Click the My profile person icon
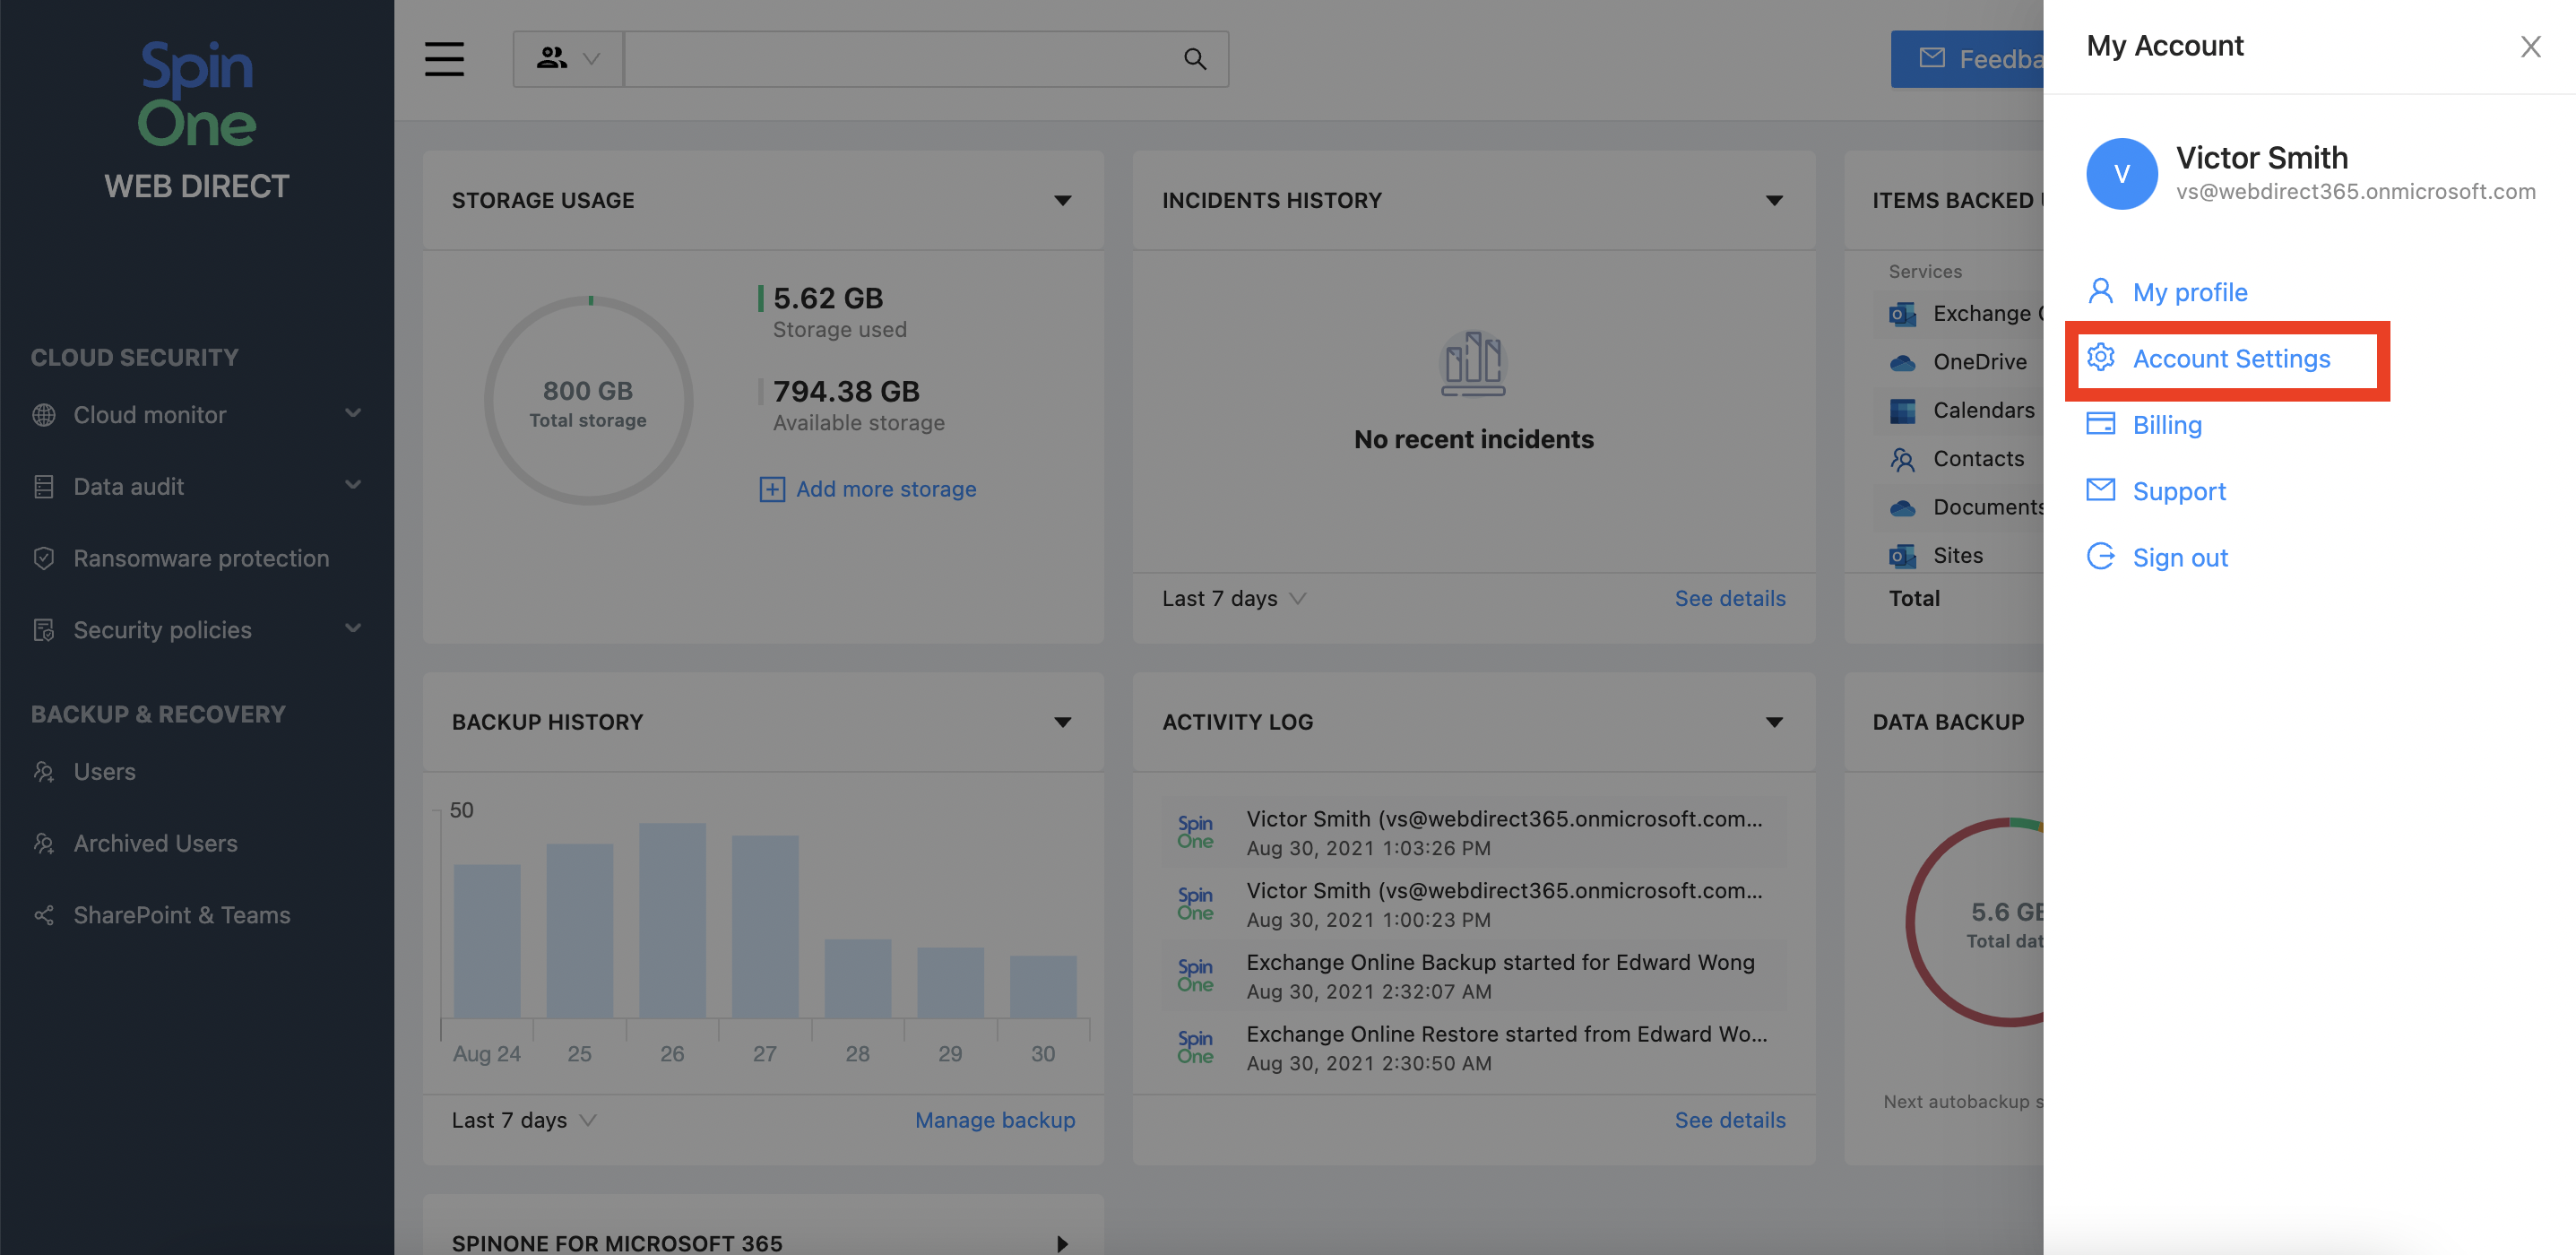Image resolution: width=2576 pixels, height=1255 pixels. (x=2100, y=291)
